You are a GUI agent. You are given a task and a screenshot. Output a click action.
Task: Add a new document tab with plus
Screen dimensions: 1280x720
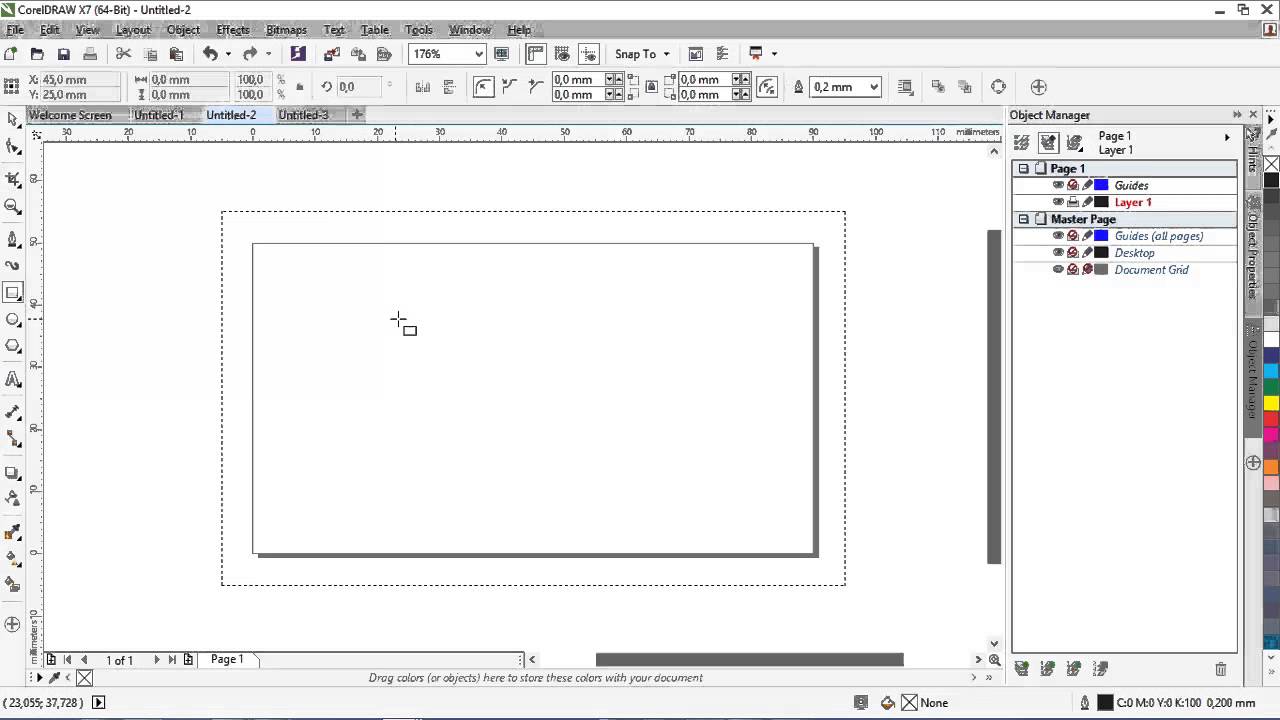pos(357,115)
